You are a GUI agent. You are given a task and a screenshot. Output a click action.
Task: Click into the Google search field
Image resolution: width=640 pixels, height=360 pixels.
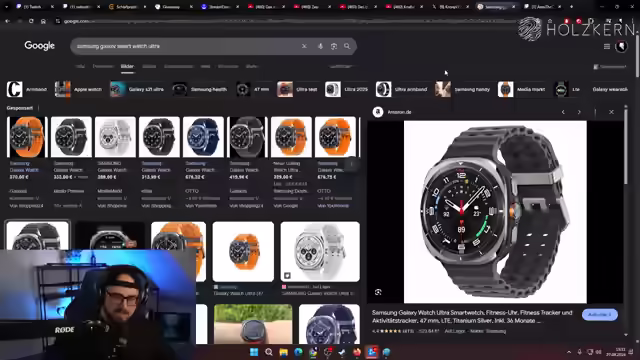[x=186, y=46]
